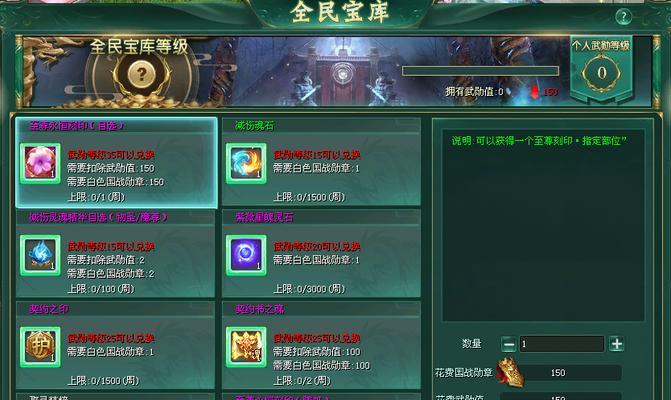Select the 至尊永恒刻印 exchange entry
Image resolution: width=671 pixels, height=400 pixels.
(x=116, y=163)
